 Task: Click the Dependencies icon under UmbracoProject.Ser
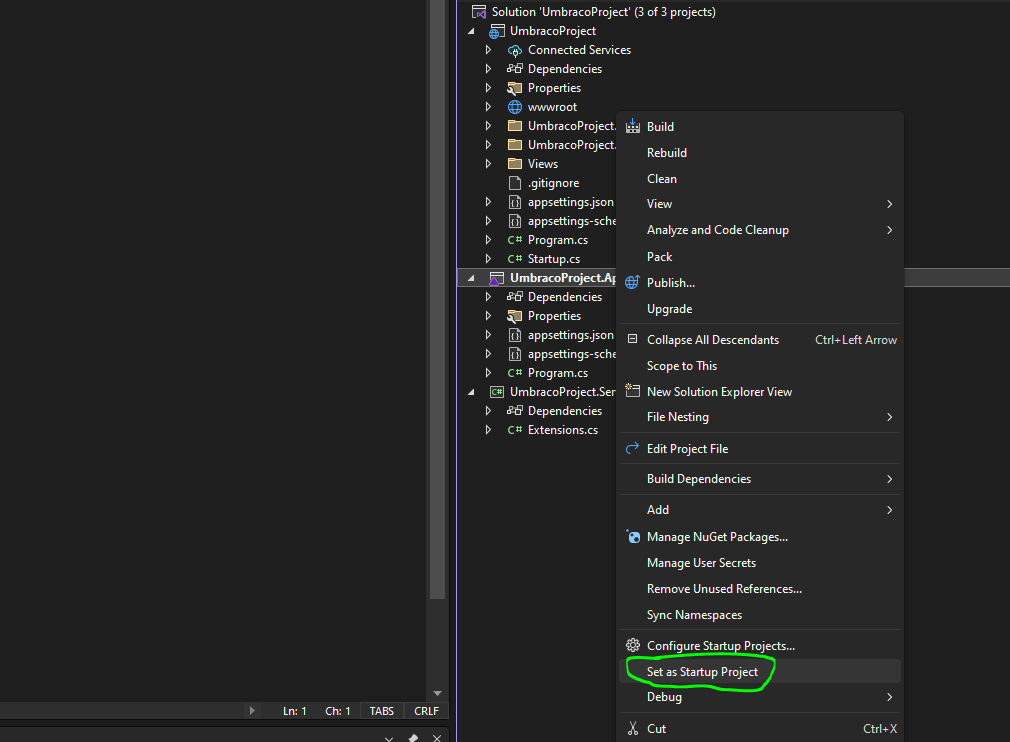tap(515, 410)
